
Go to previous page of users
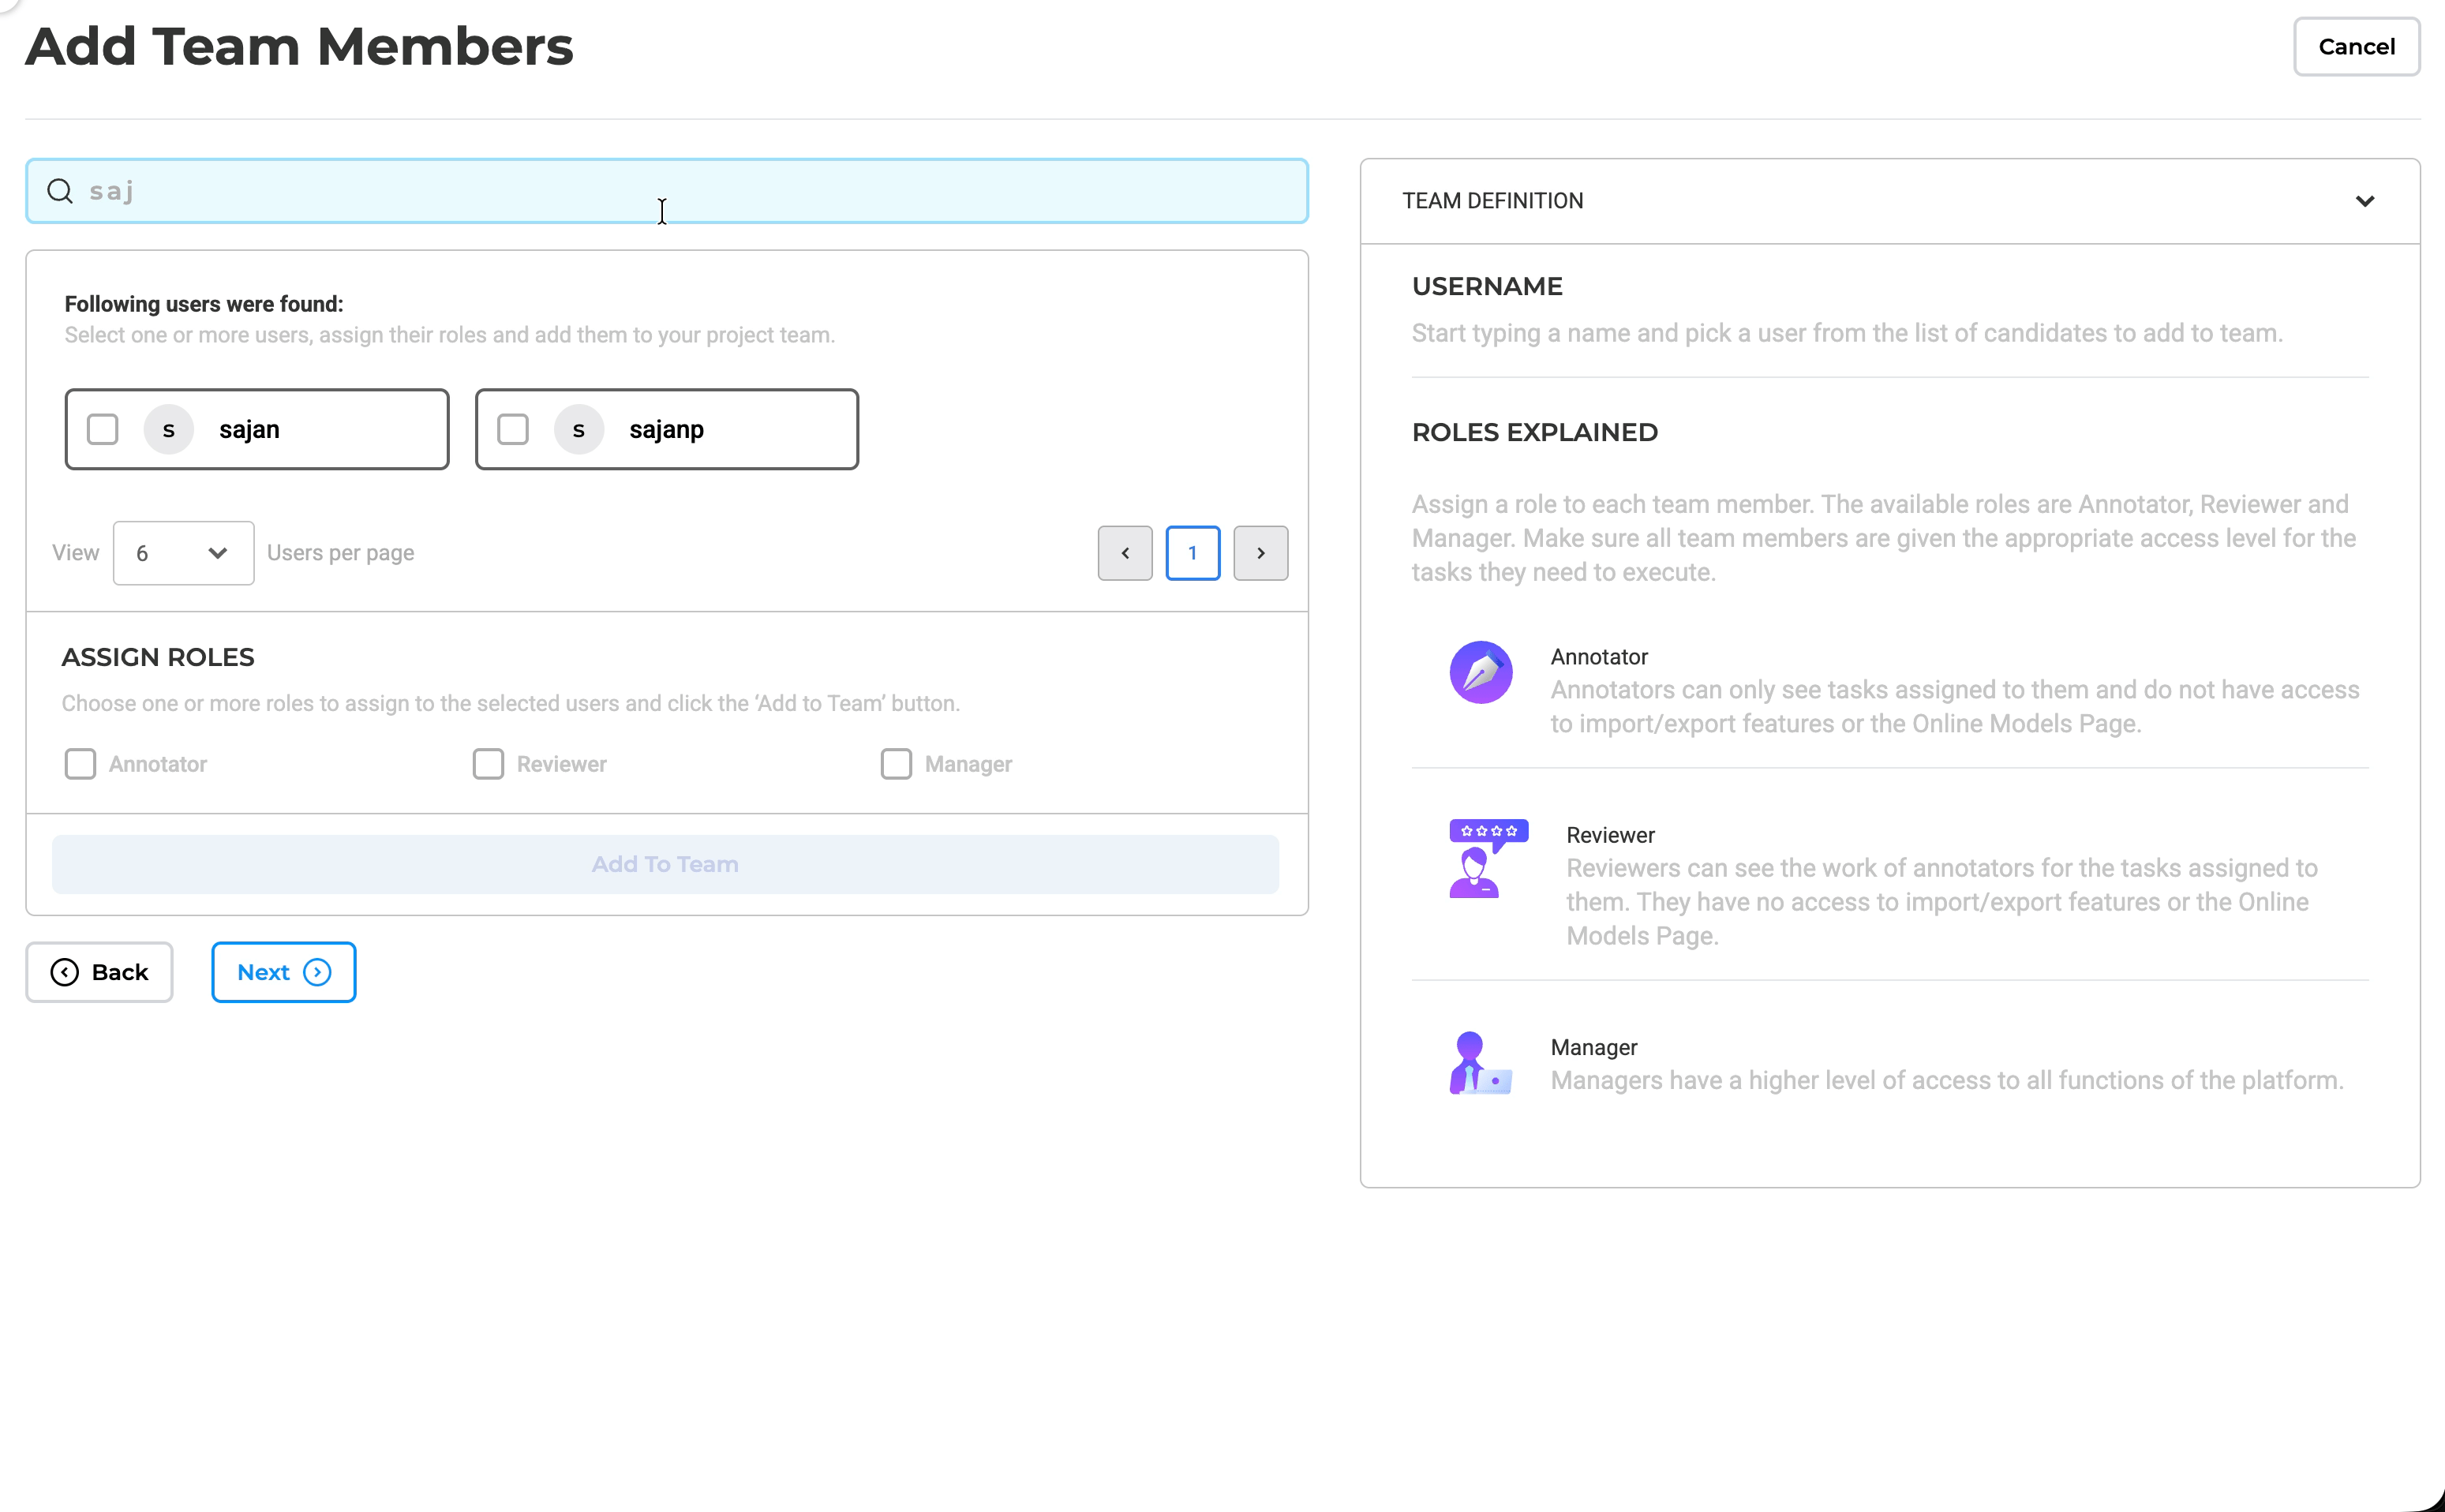pos(1124,553)
